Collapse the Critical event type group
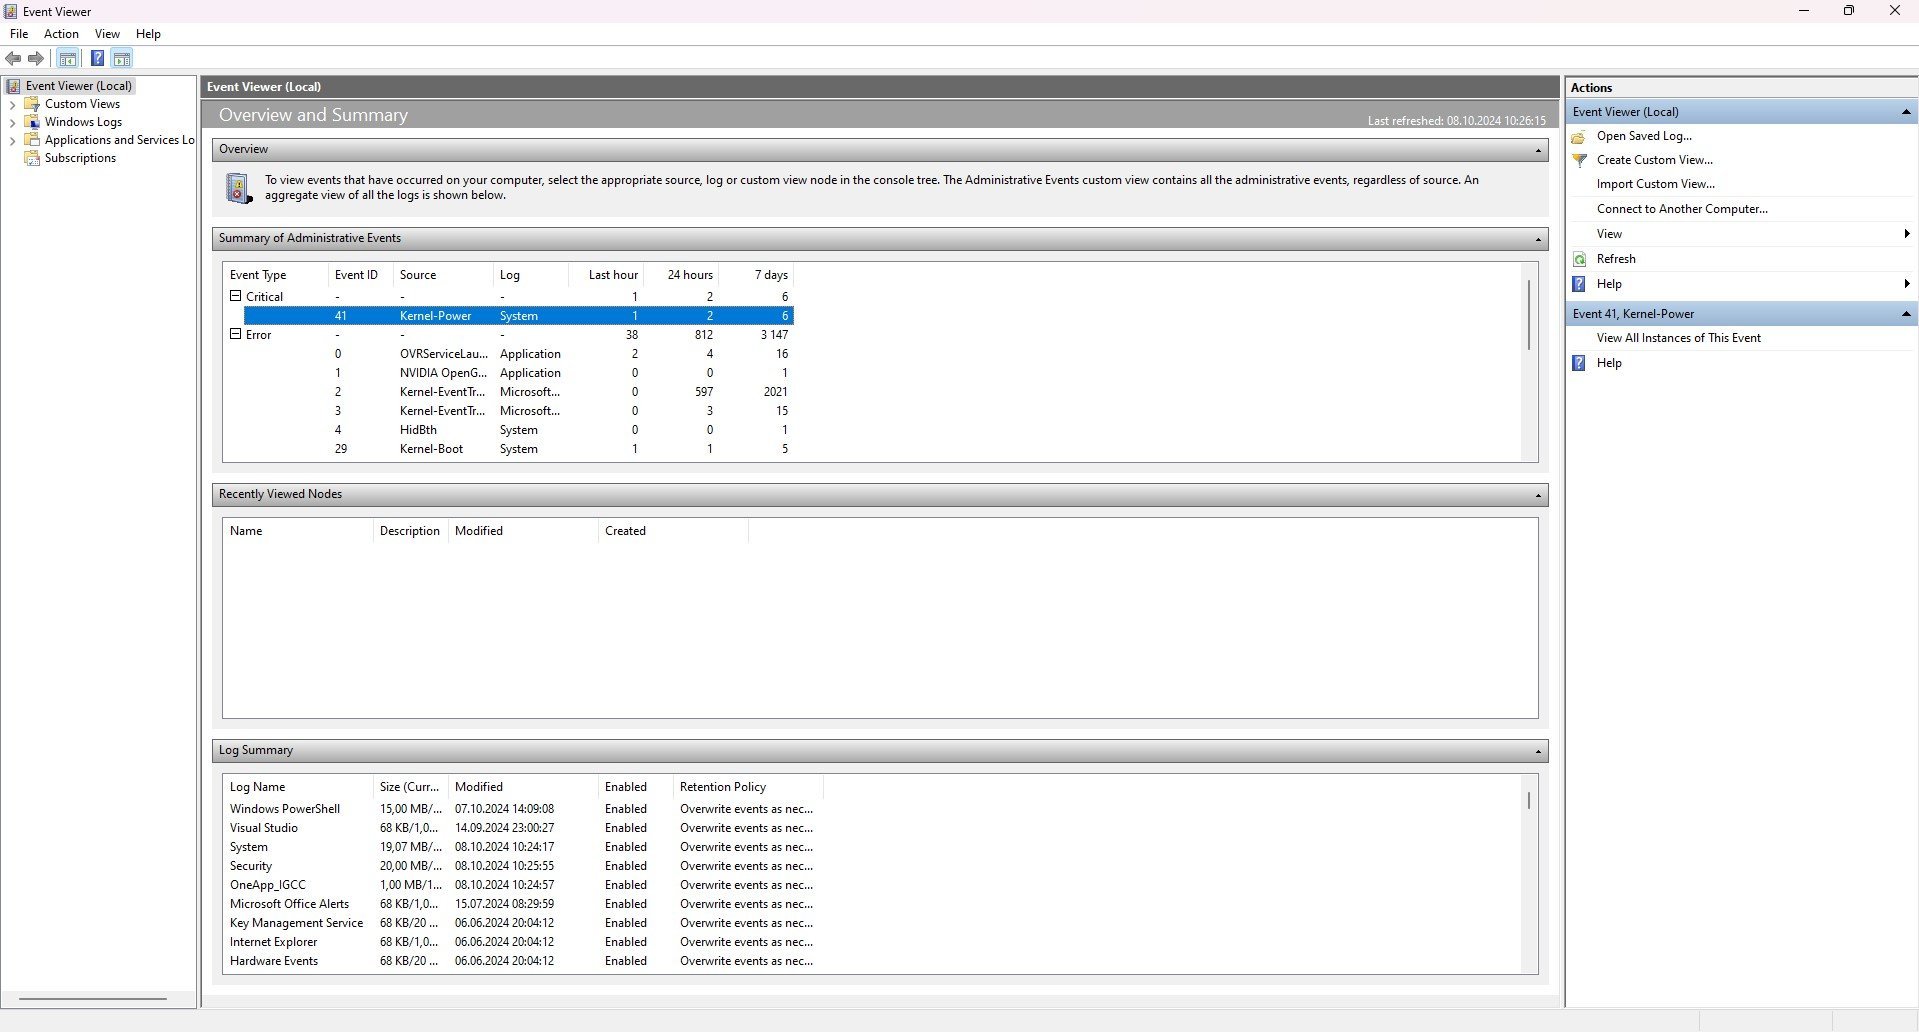Image resolution: width=1919 pixels, height=1032 pixels. [236, 296]
